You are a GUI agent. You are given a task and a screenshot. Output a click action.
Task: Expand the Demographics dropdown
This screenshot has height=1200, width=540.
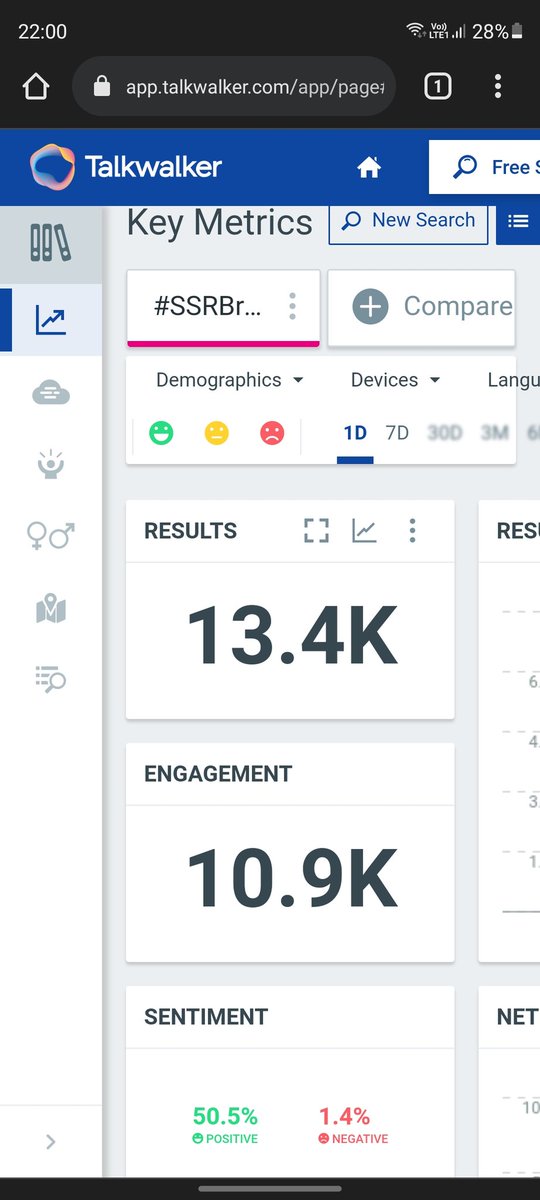coord(230,380)
